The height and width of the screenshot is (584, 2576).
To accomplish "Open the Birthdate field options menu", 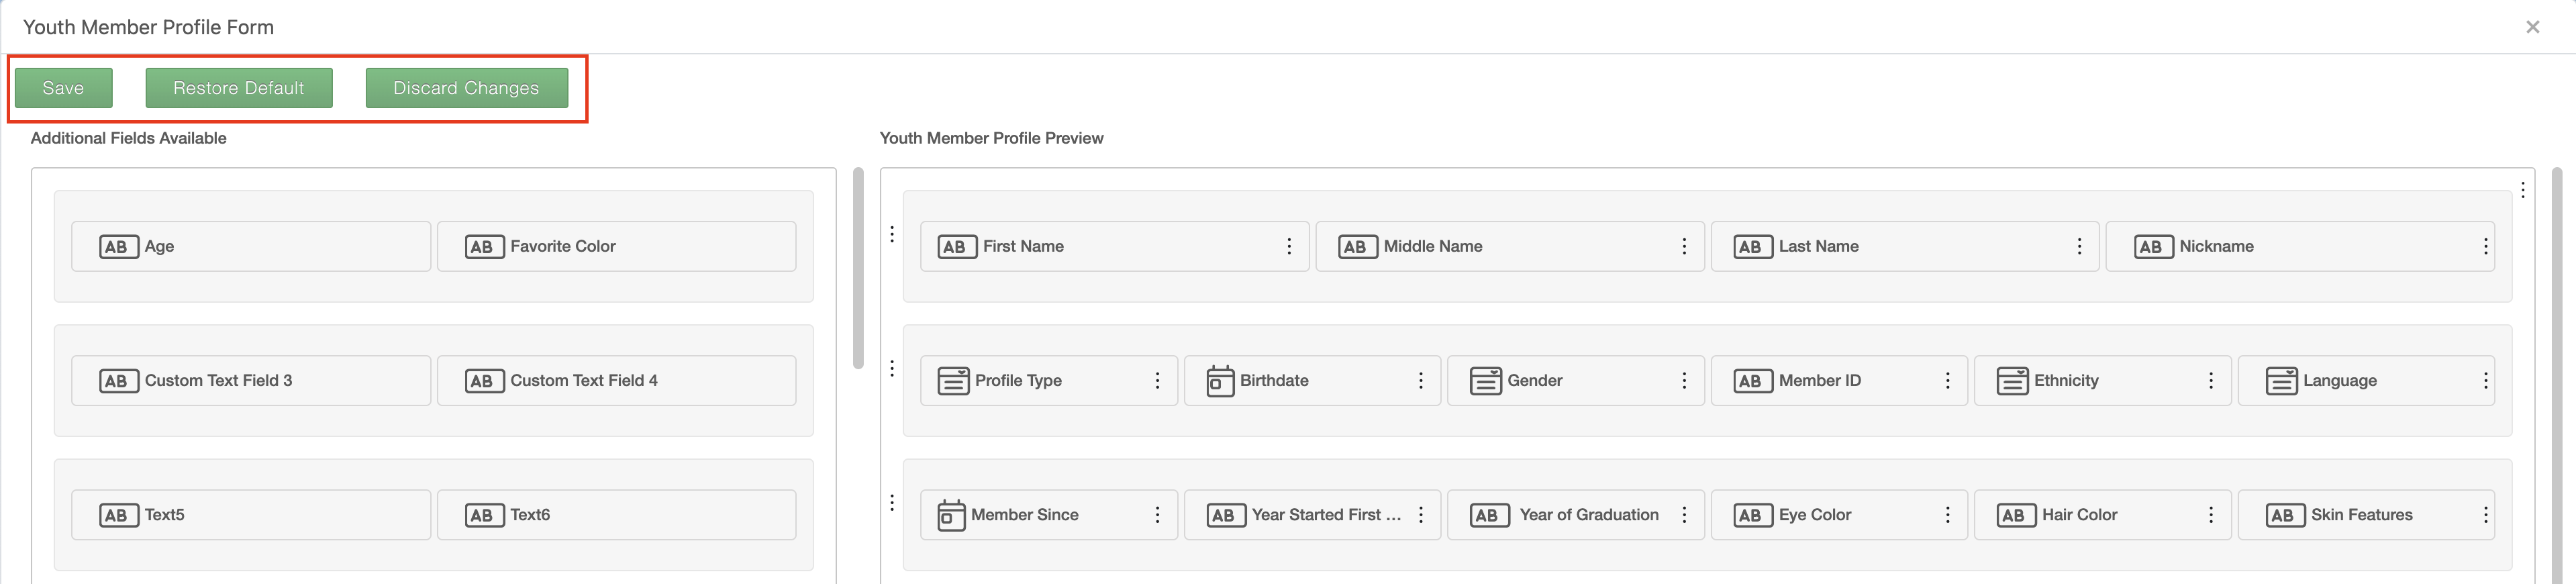I will tap(1420, 380).
